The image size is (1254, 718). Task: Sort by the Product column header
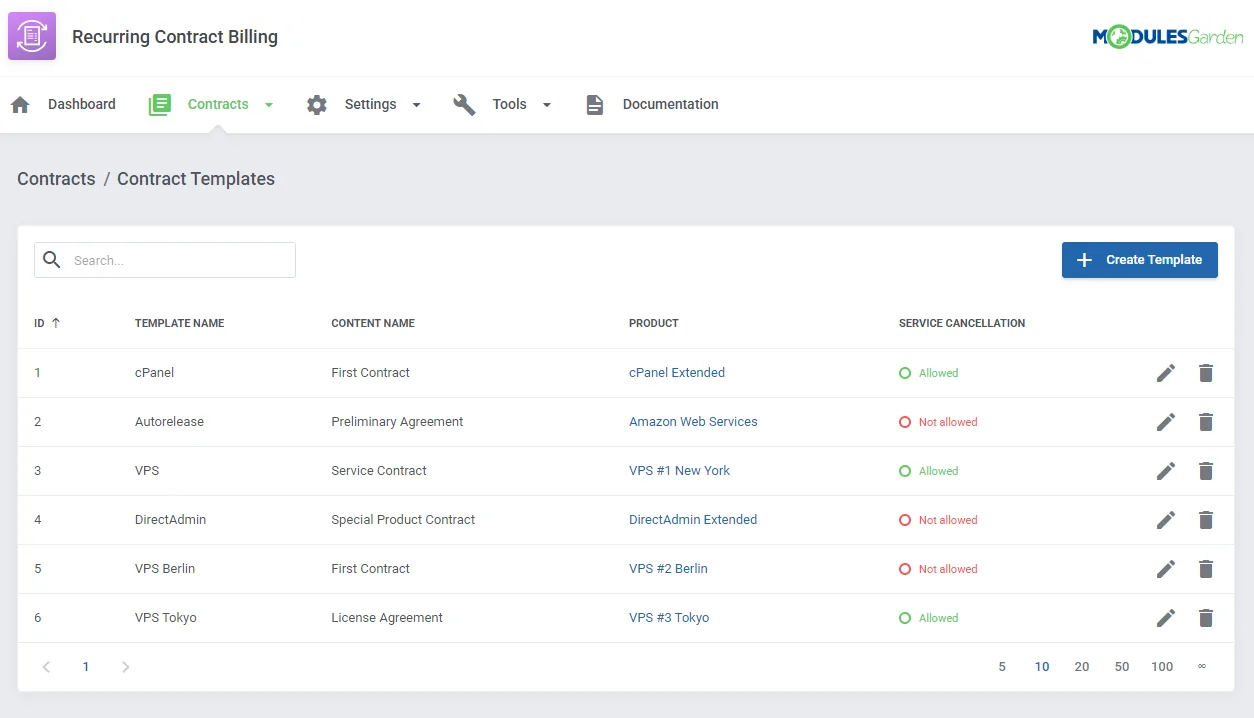tap(654, 323)
